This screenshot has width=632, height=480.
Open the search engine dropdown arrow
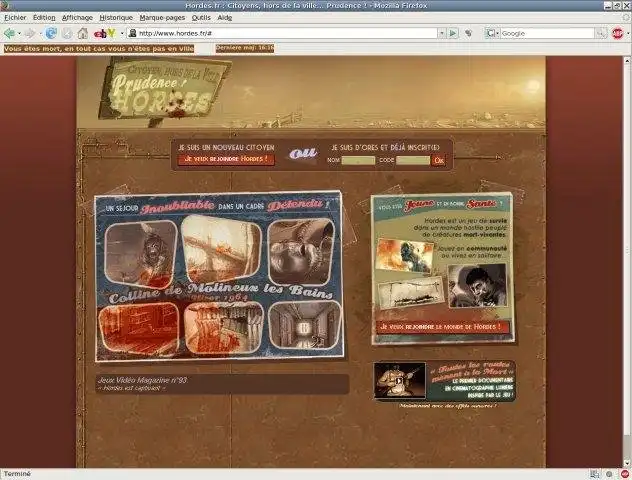(497, 34)
